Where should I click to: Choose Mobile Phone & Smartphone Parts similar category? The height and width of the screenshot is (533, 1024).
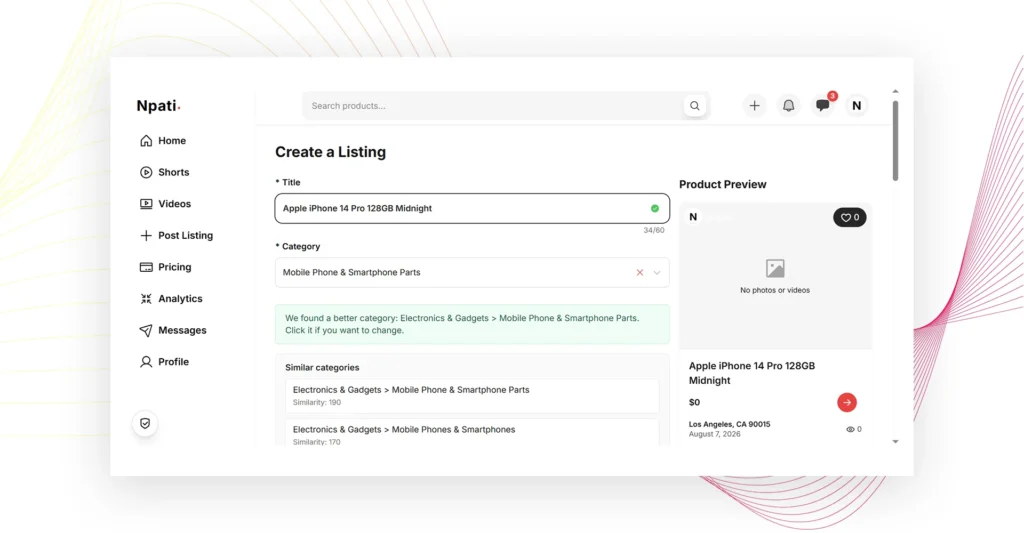[x=472, y=396]
